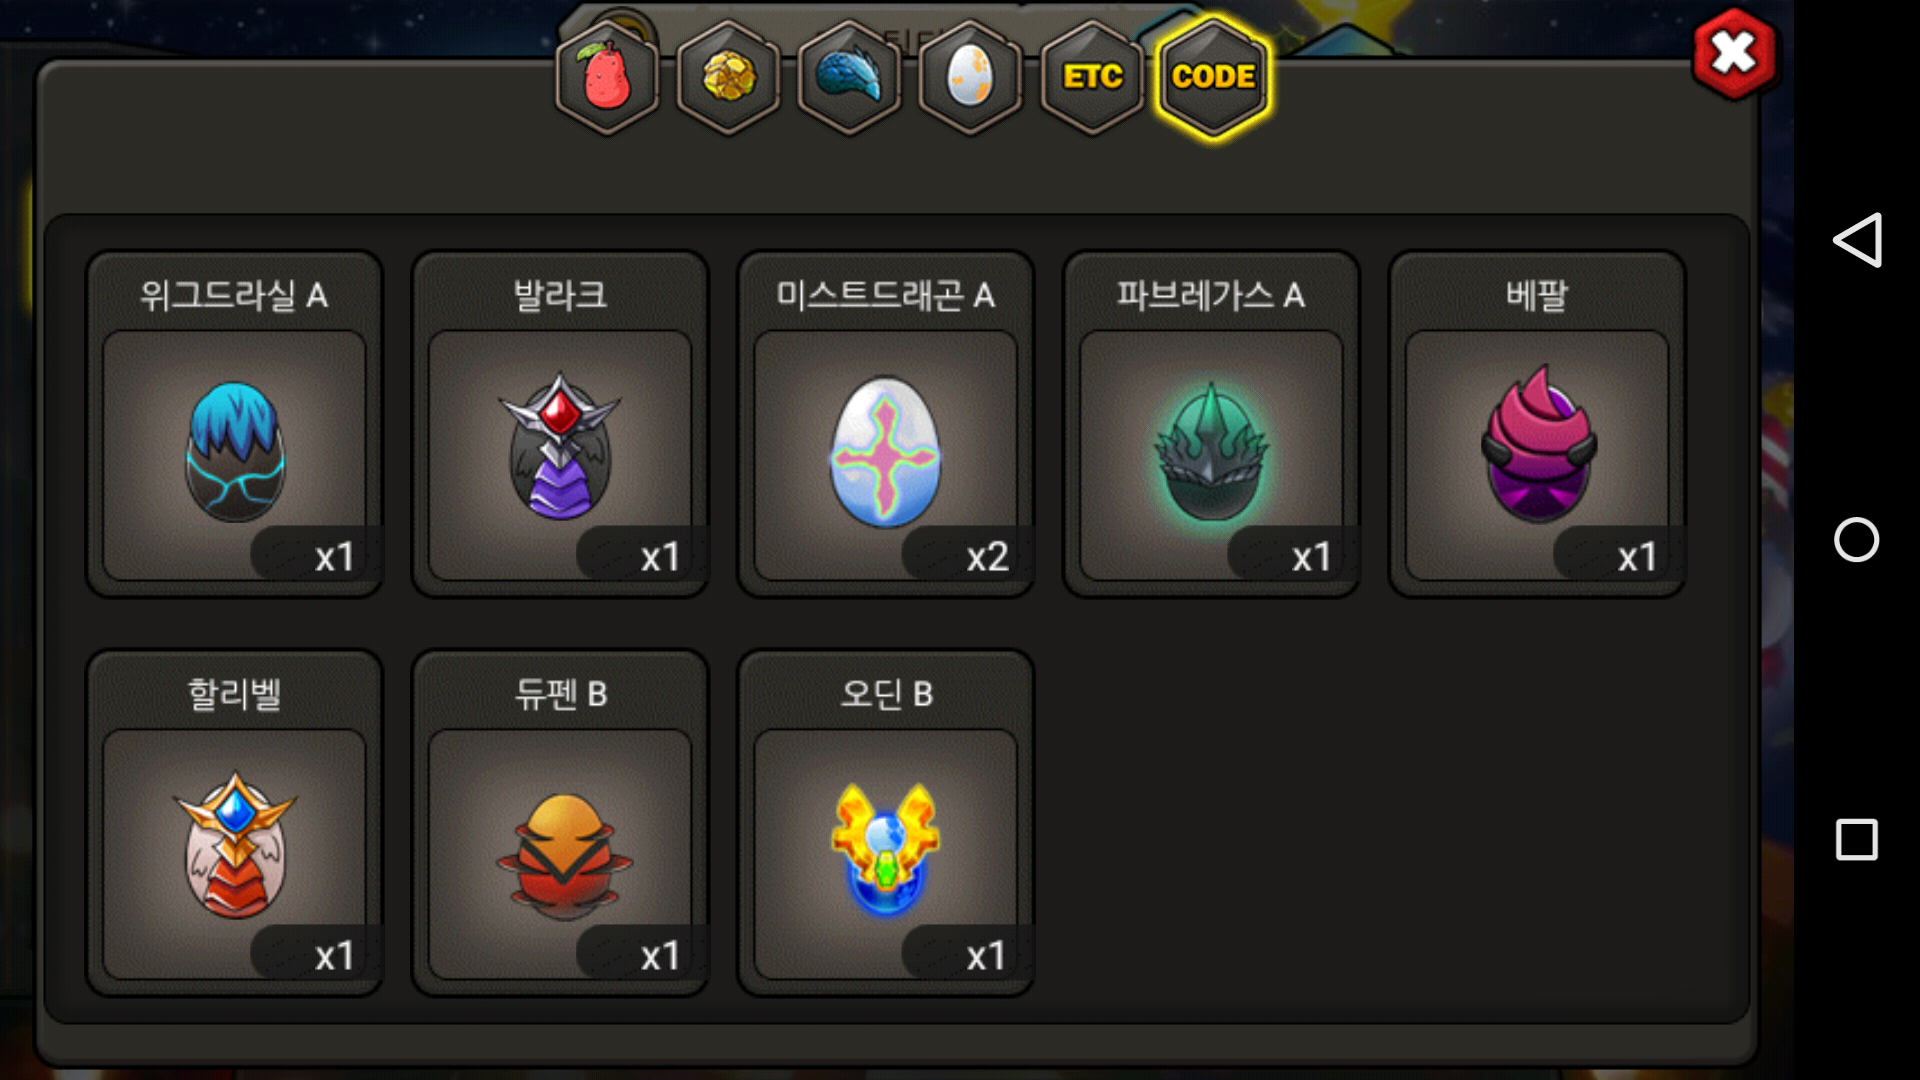Image resolution: width=1920 pixels, height=1080 pixels.
Task: Choose the 발라크 egg item
Action: pos(560,424)
